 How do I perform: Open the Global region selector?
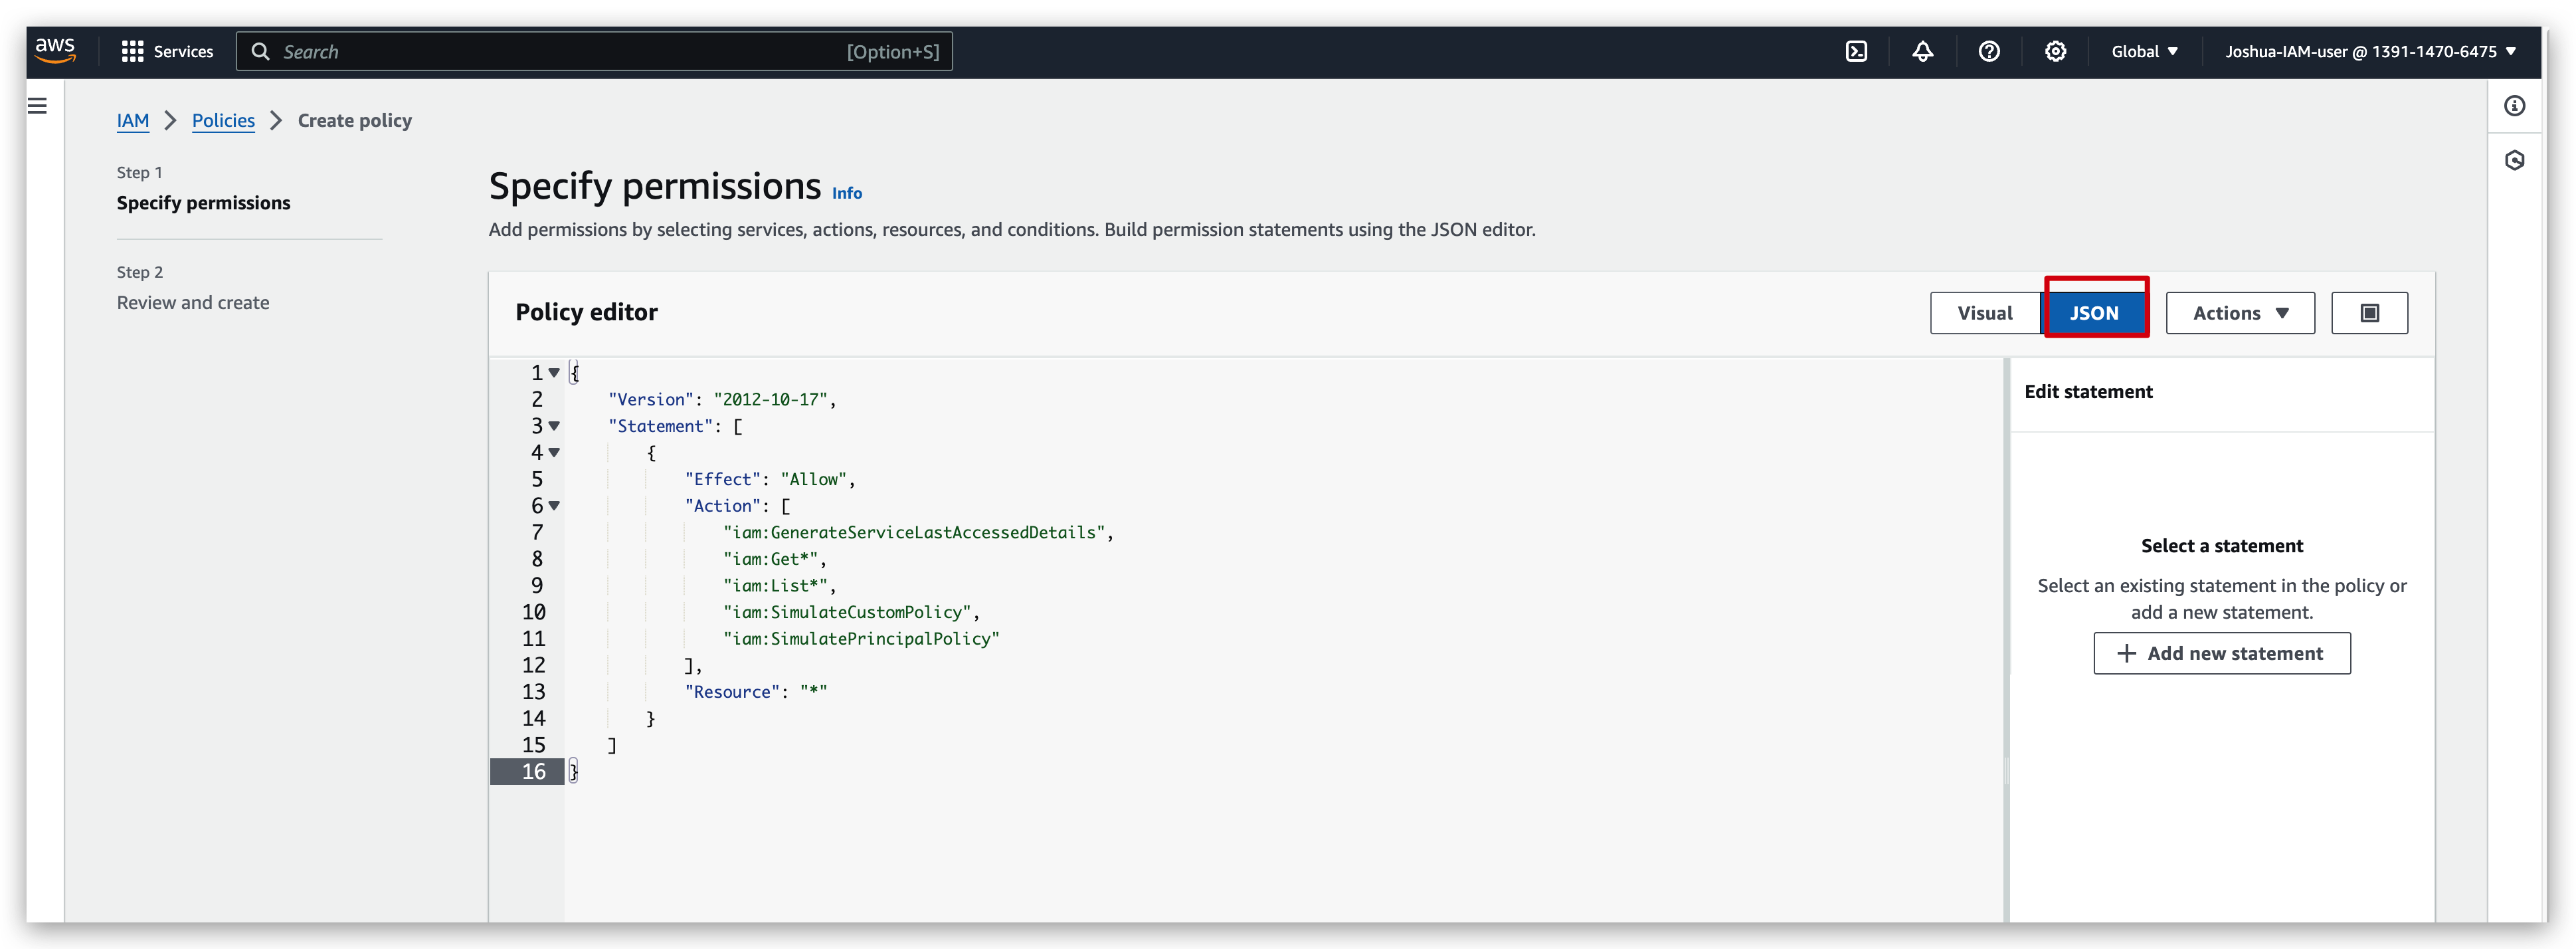(2144, 51)
